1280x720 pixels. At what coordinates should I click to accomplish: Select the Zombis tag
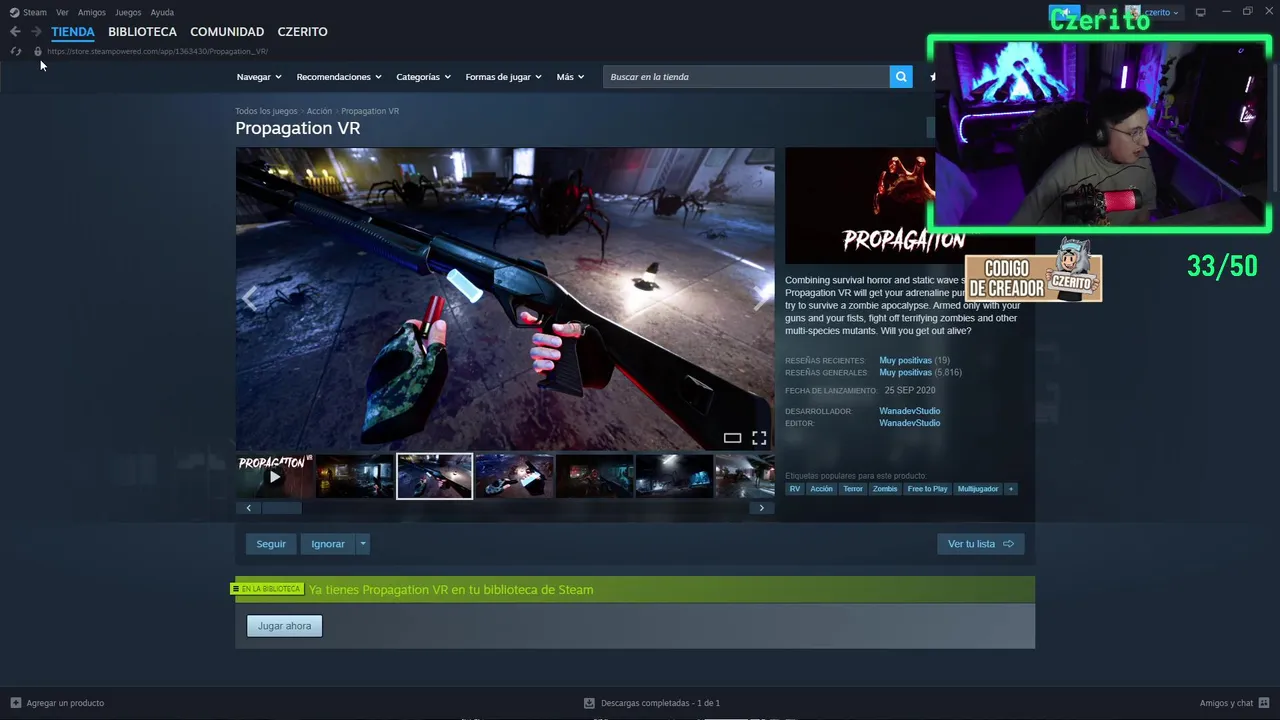[885, 489]
